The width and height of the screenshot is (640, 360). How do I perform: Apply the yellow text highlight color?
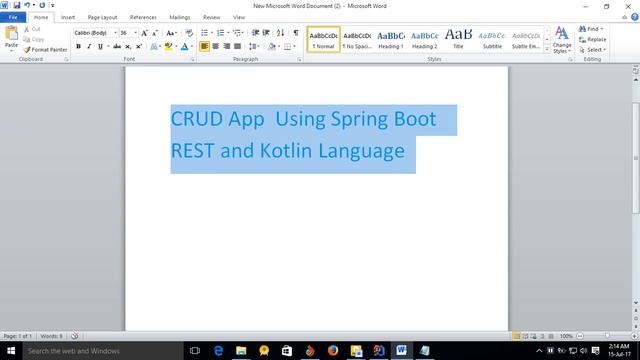[168, 47]
